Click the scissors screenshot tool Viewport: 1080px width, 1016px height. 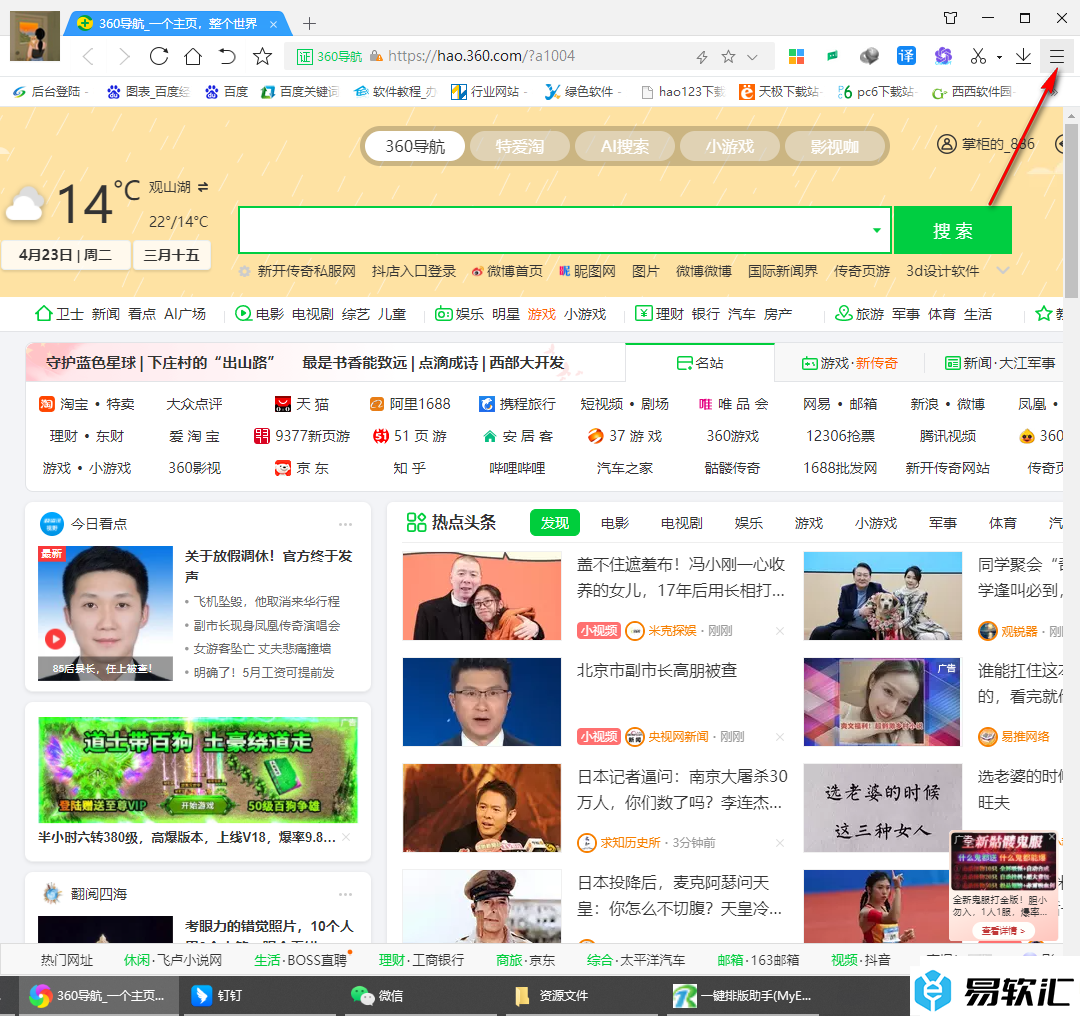[978, 56]
